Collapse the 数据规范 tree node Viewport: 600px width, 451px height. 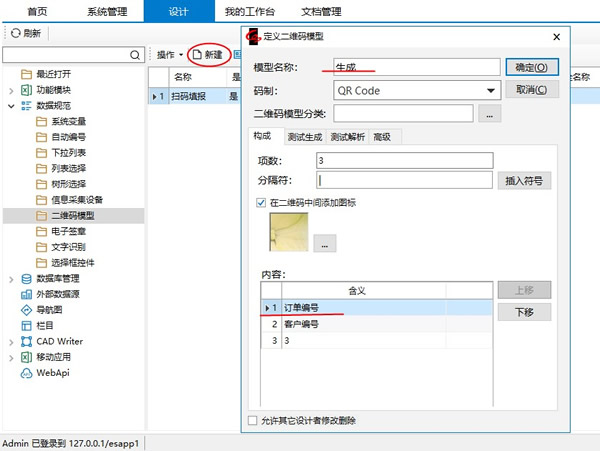click(x=11, y=105)
